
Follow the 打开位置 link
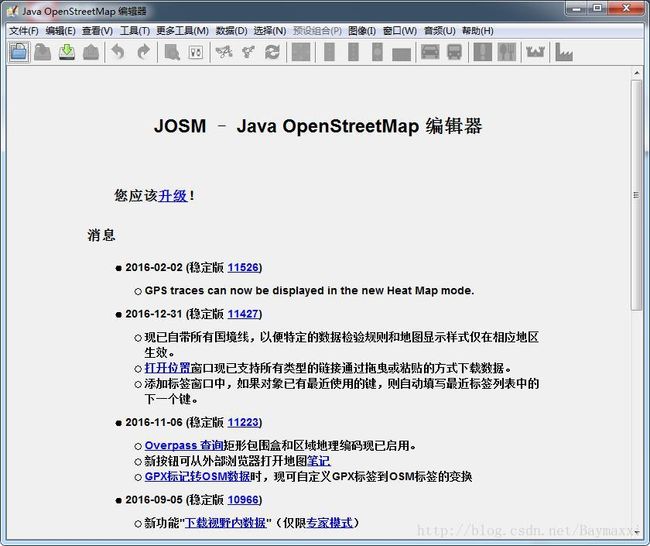click(x=167, y=368)
